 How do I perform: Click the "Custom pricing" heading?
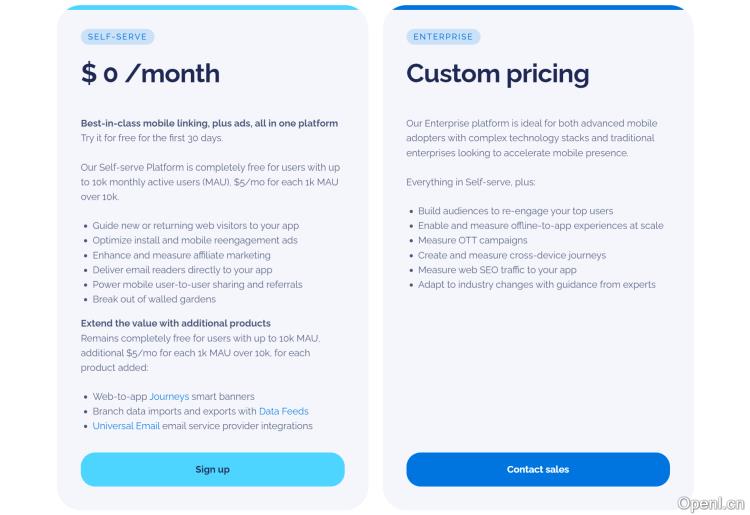(x=497, y=73)
